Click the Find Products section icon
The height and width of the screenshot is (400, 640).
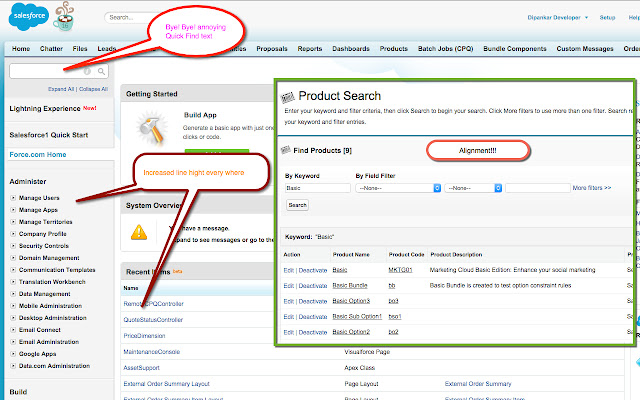286,150
